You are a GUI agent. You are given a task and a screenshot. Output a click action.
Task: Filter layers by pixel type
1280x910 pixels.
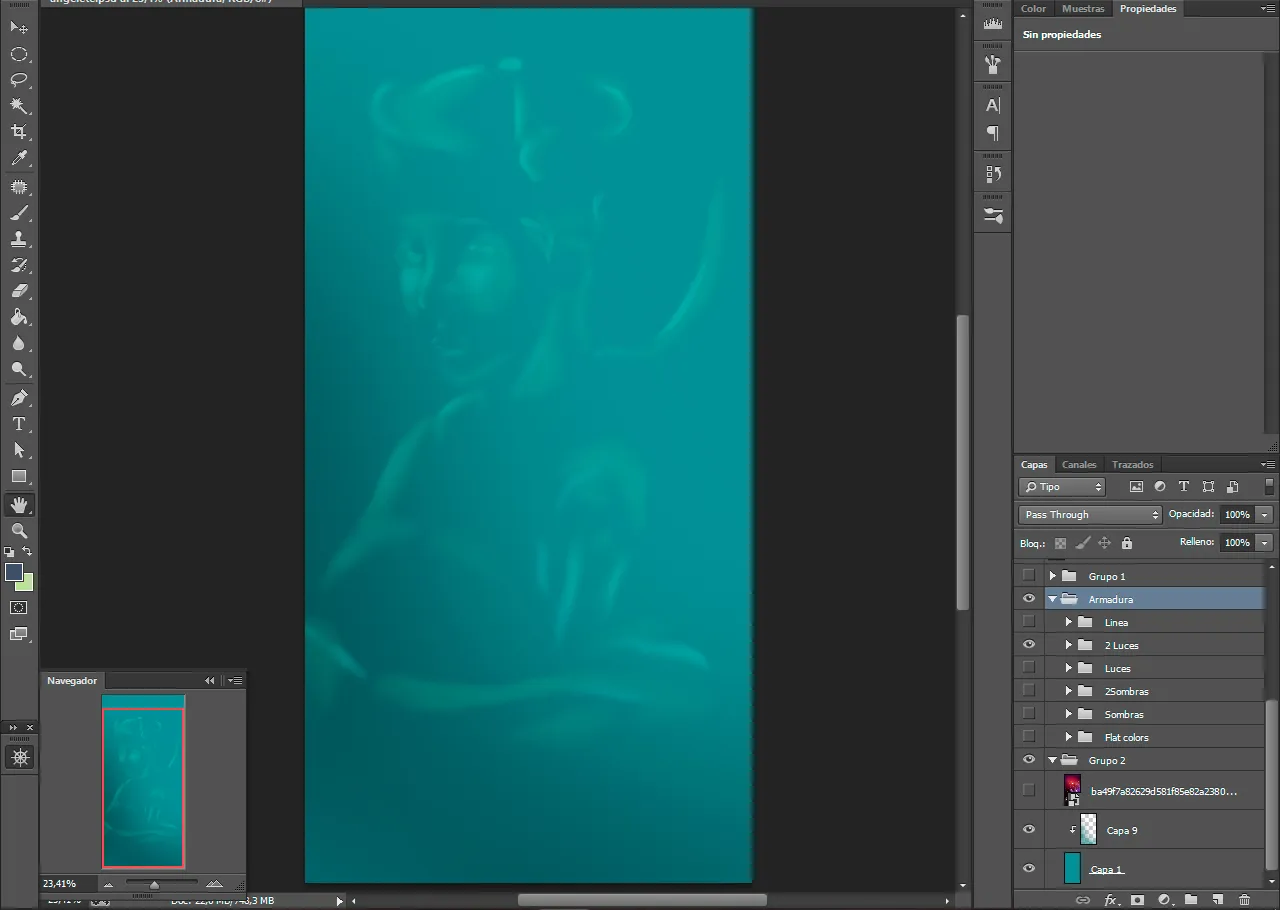point(1136,487)
